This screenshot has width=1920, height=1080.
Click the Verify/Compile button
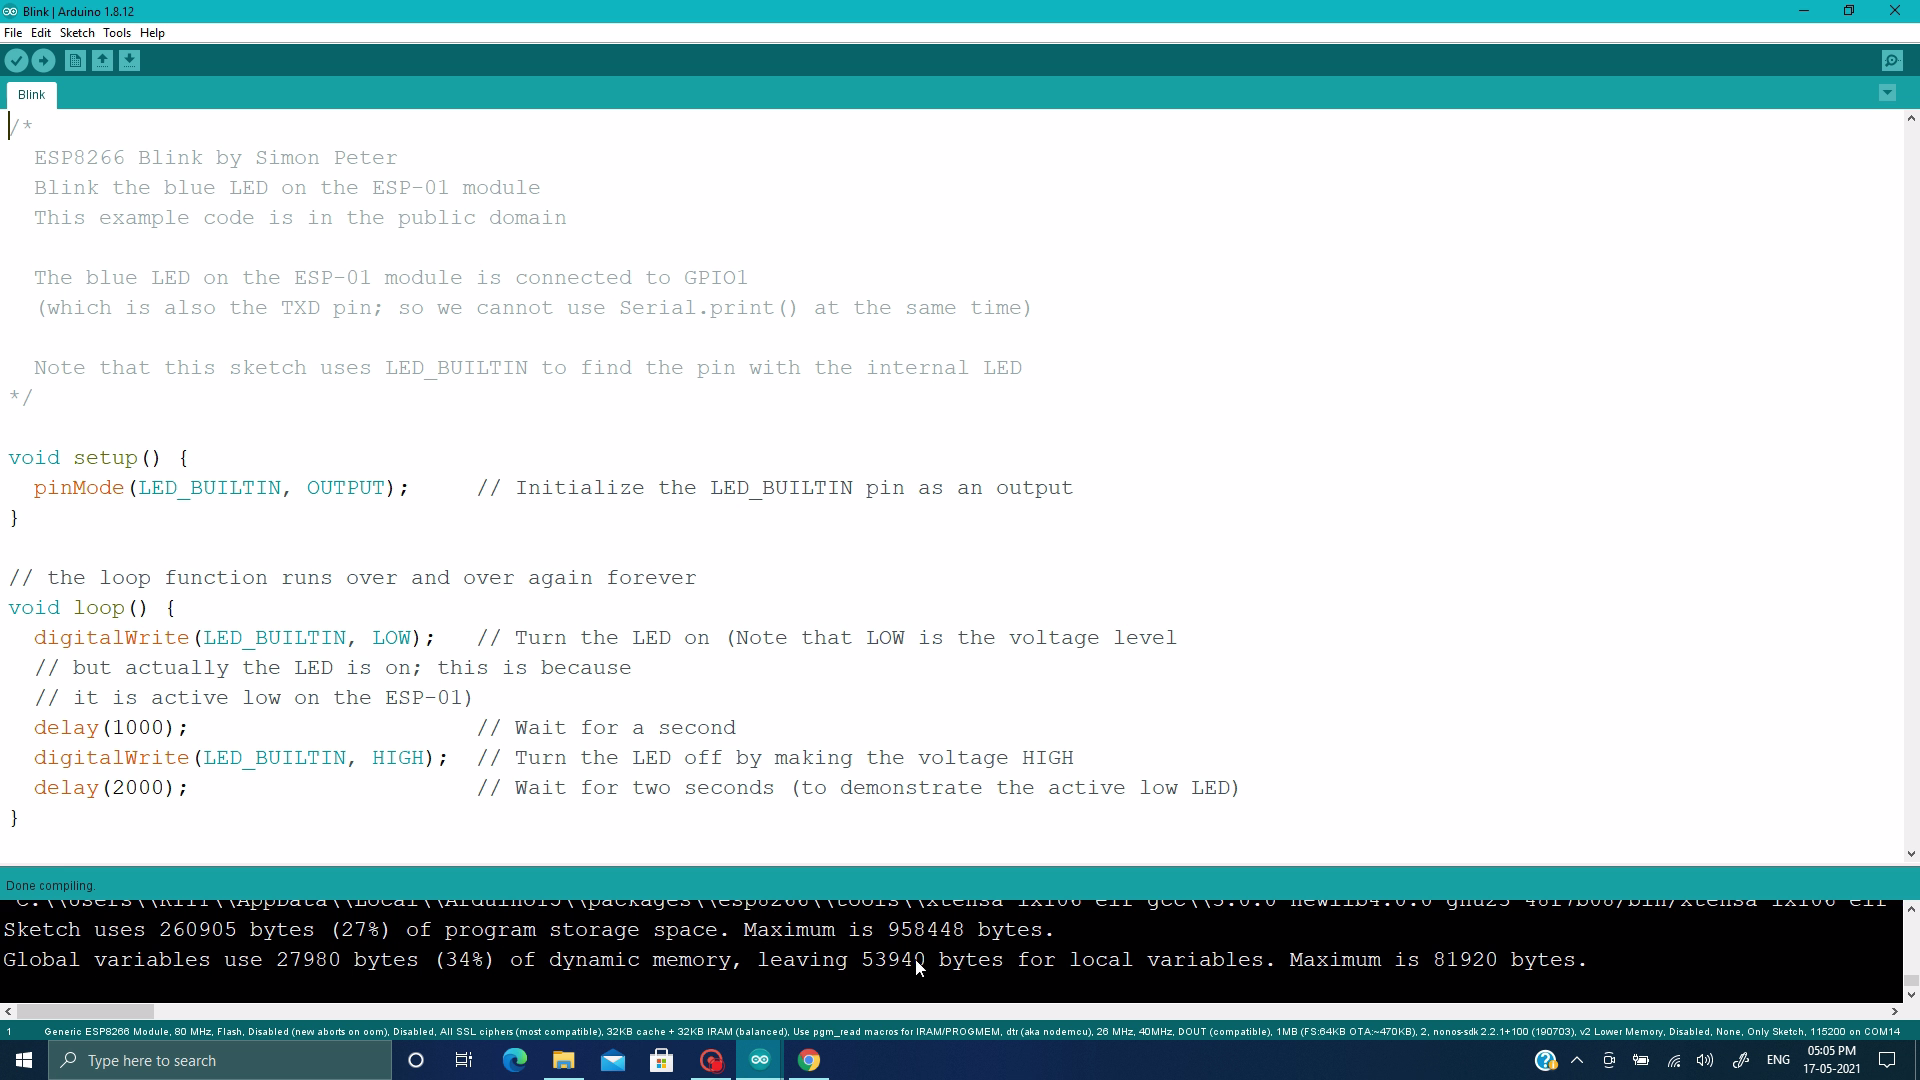click(x=17, y=61)
